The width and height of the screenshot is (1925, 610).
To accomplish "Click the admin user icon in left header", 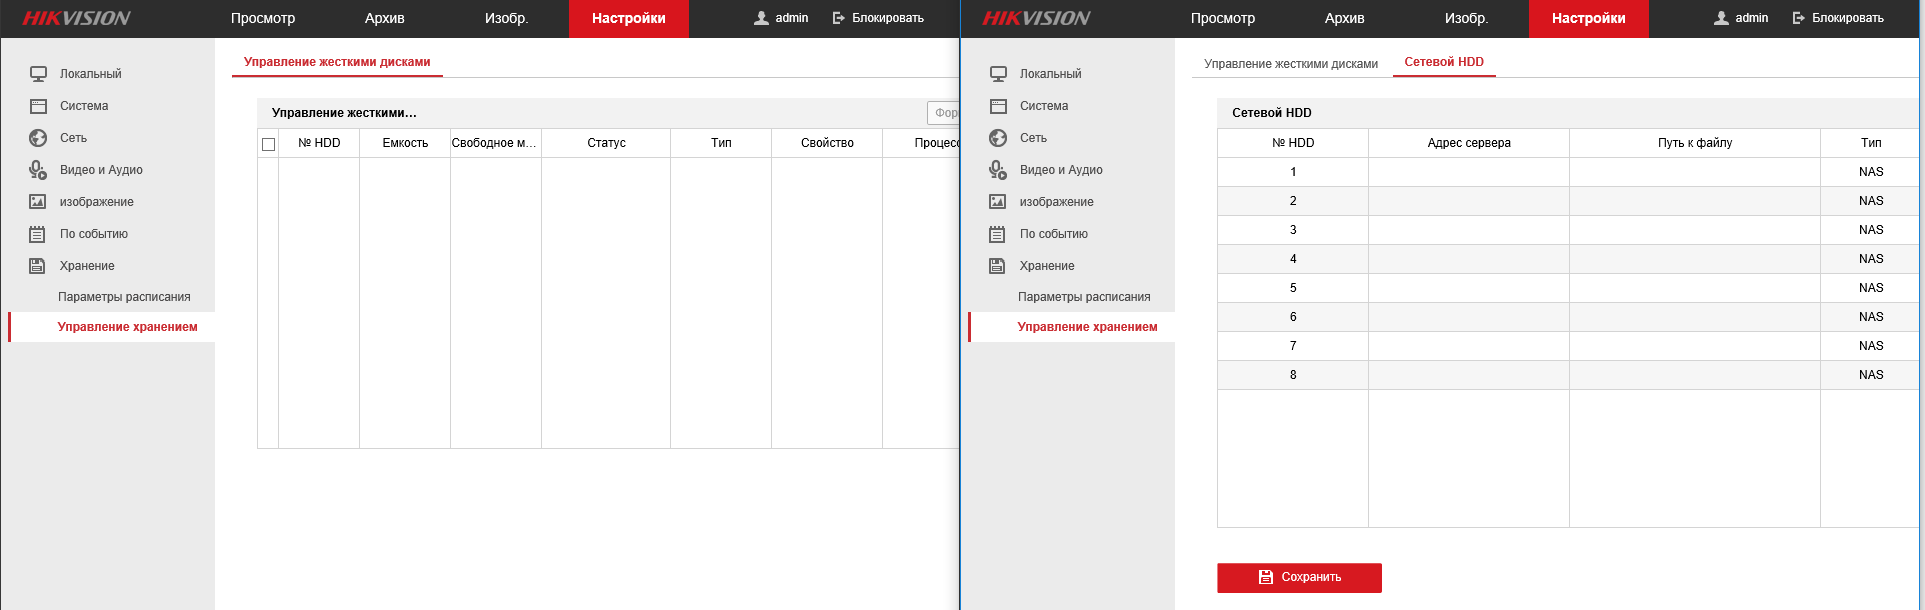I will 761,18.
